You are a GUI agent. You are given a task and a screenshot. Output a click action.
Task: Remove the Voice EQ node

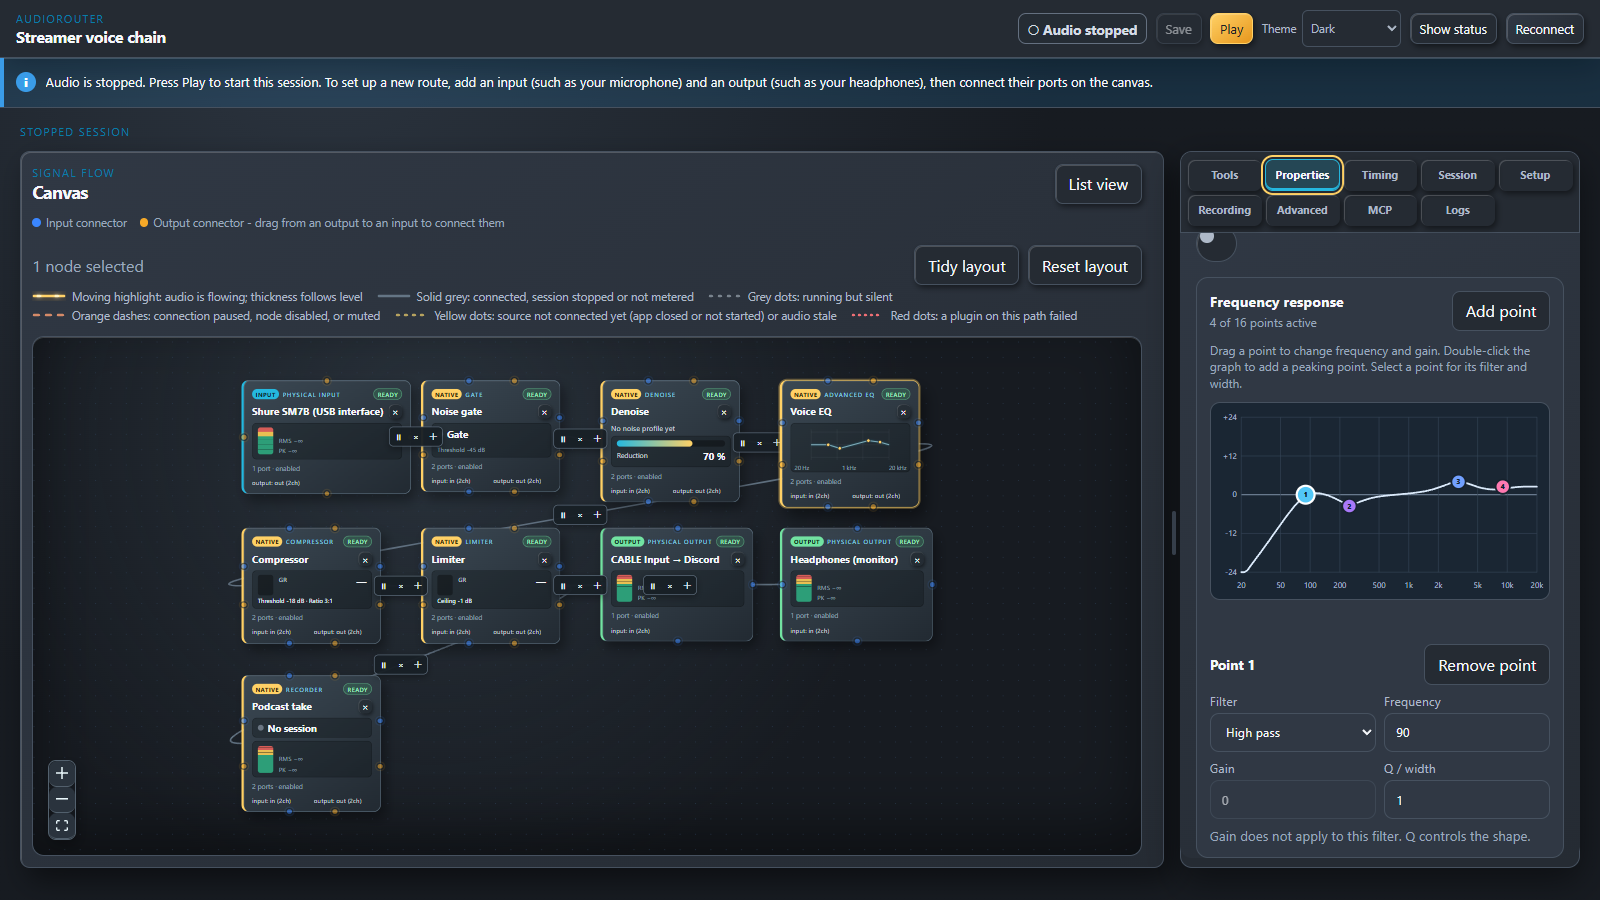[x=903, y=412]
